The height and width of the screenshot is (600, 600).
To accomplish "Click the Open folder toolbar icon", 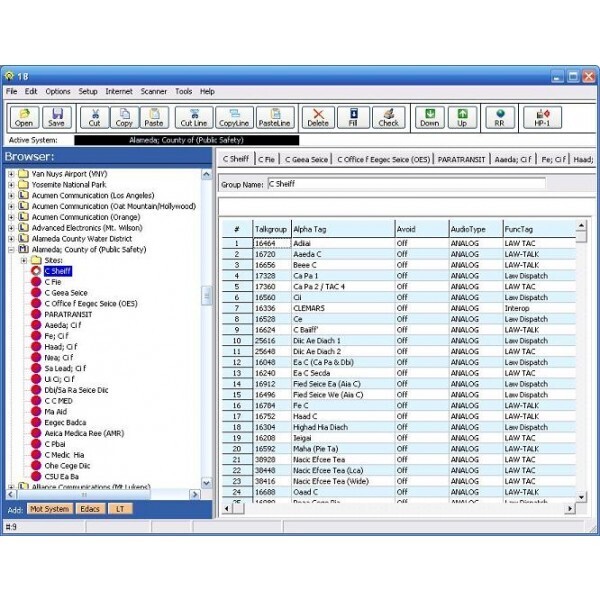I will 24,116.
